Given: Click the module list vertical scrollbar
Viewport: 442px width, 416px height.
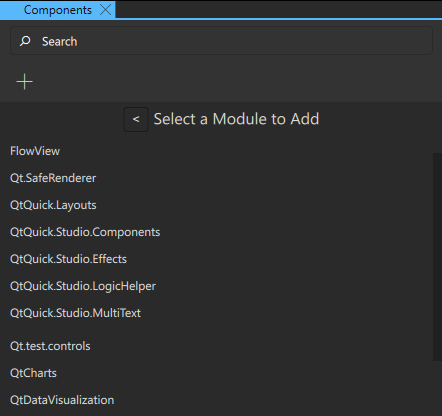Looking at the screenshot, I should coord(437,257).
